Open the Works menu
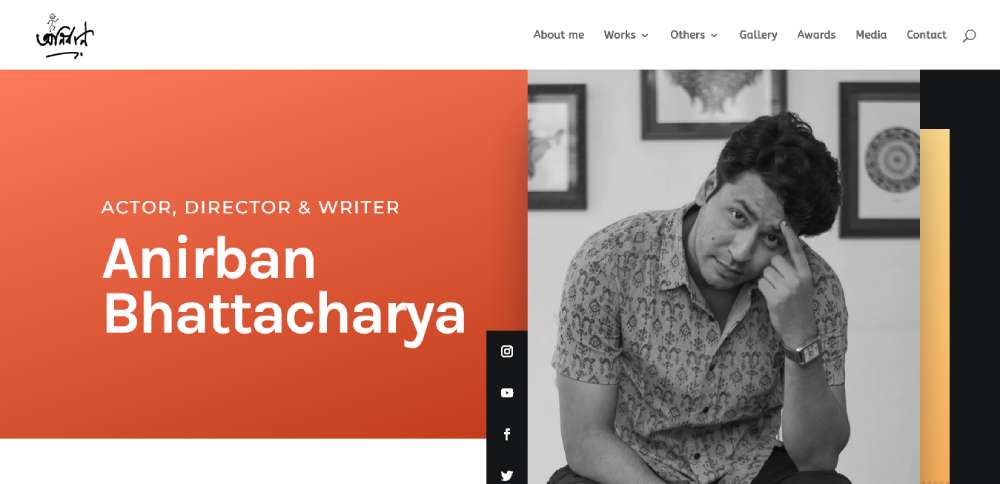The width and height of the screenshot is (1000, 484). click(x=619, y=35)
